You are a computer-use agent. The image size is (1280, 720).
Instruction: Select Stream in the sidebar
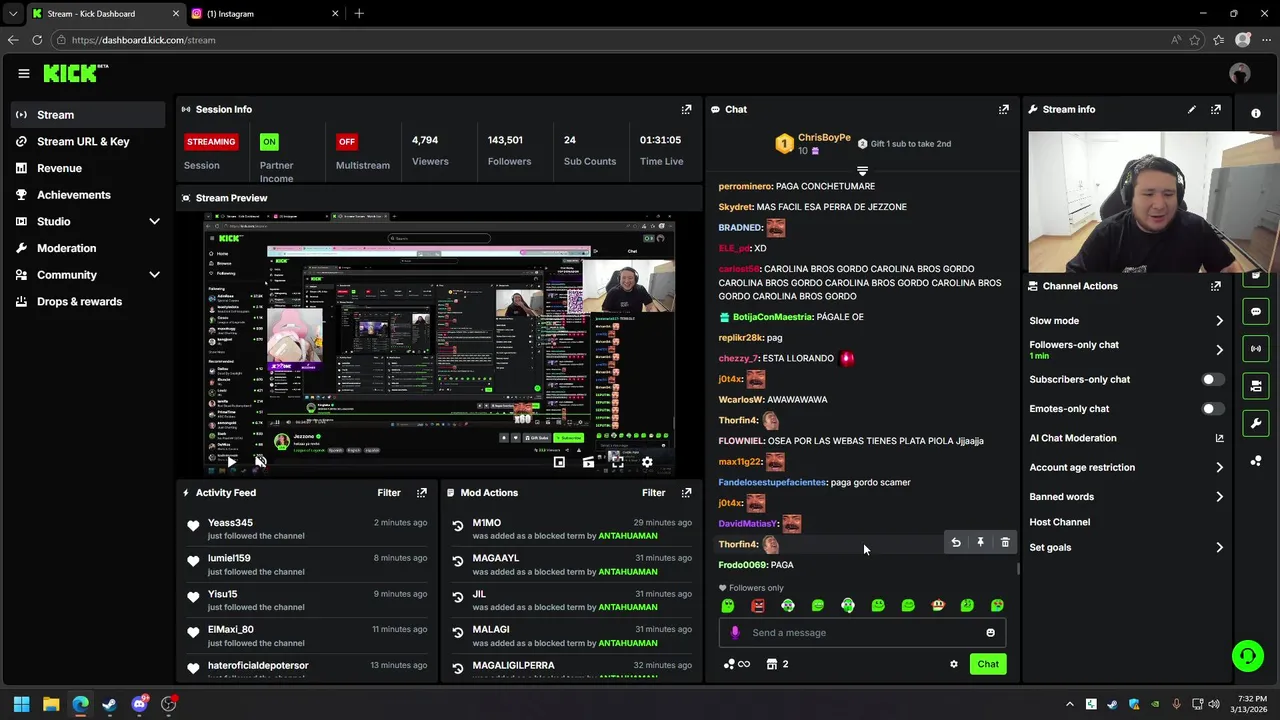tap(88, 115)
